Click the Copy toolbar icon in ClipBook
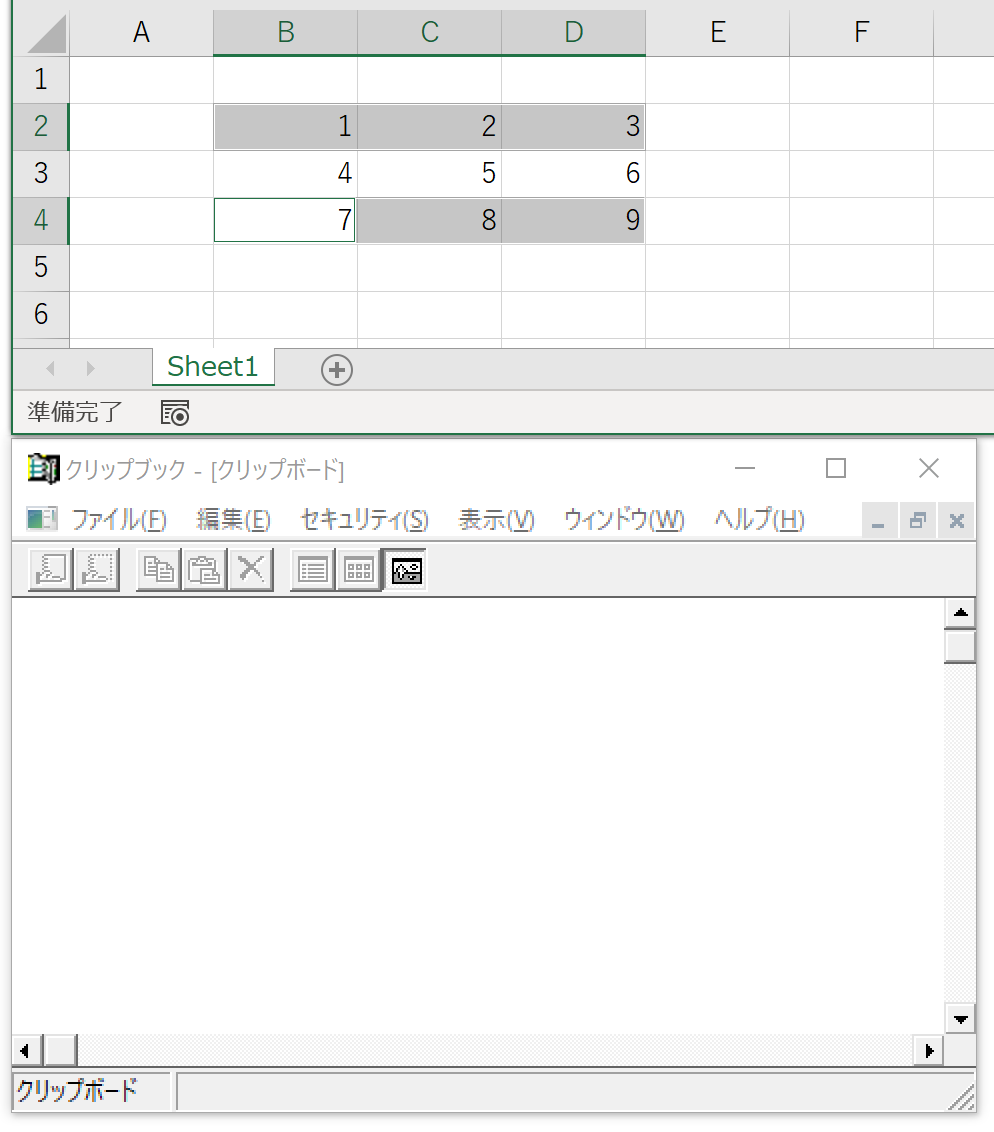Image resolution: width=994 pixels, height=1132 pixels. point(159,570)
